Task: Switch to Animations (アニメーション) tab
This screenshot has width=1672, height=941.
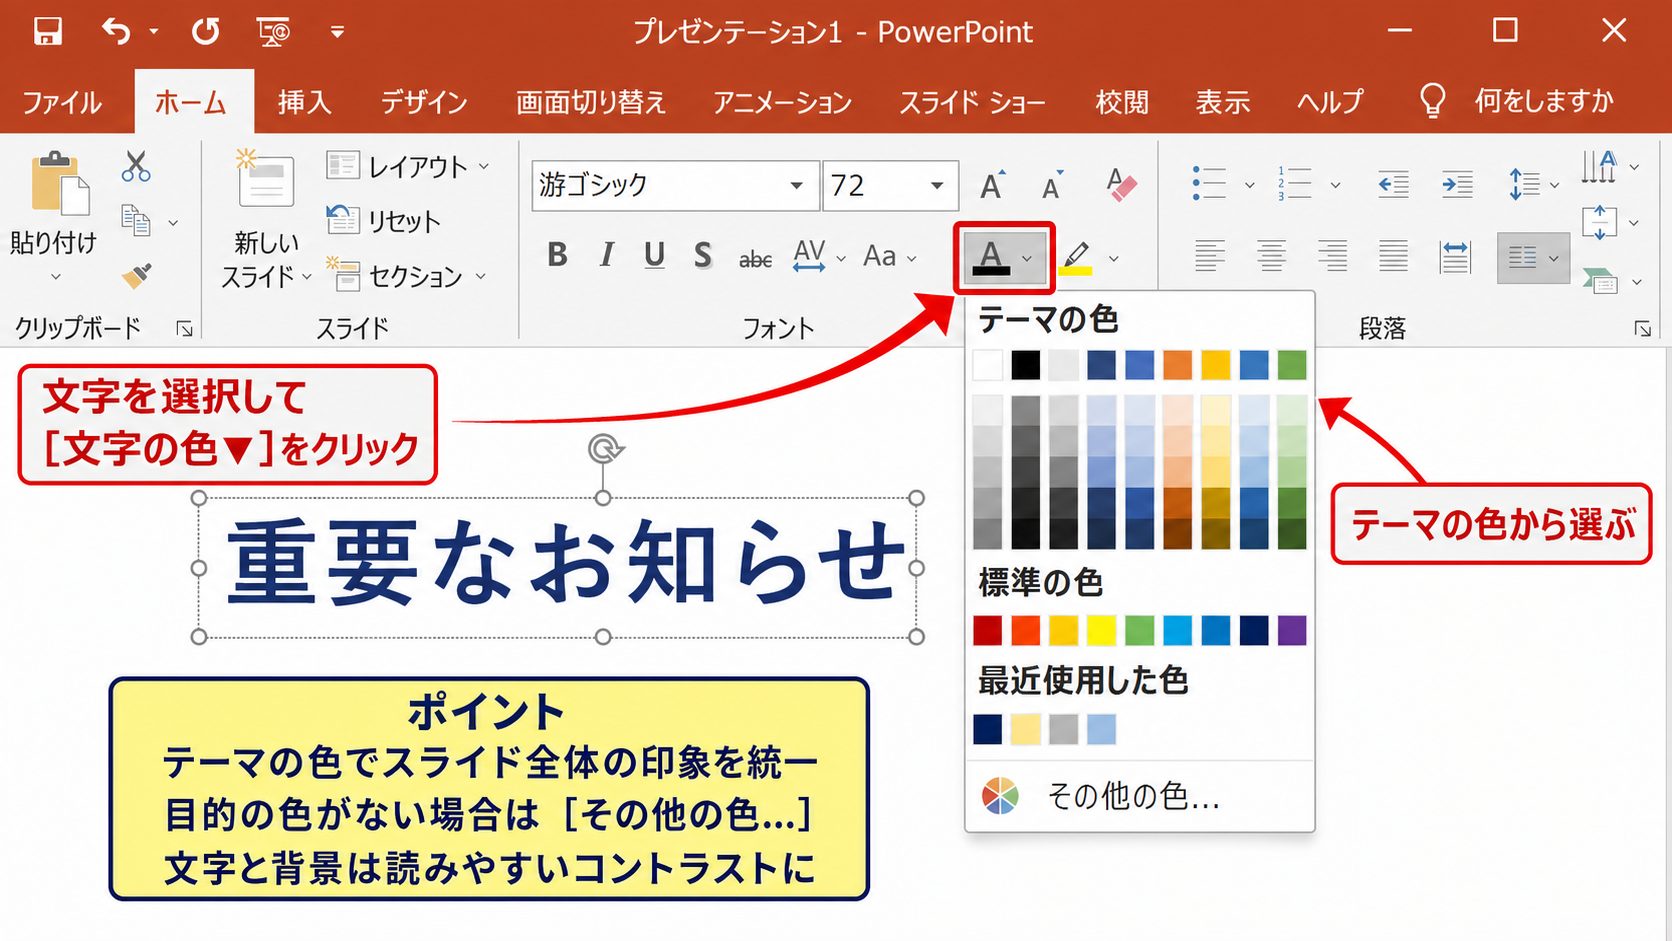Action: pyautogui.click(x=782, y=102)
